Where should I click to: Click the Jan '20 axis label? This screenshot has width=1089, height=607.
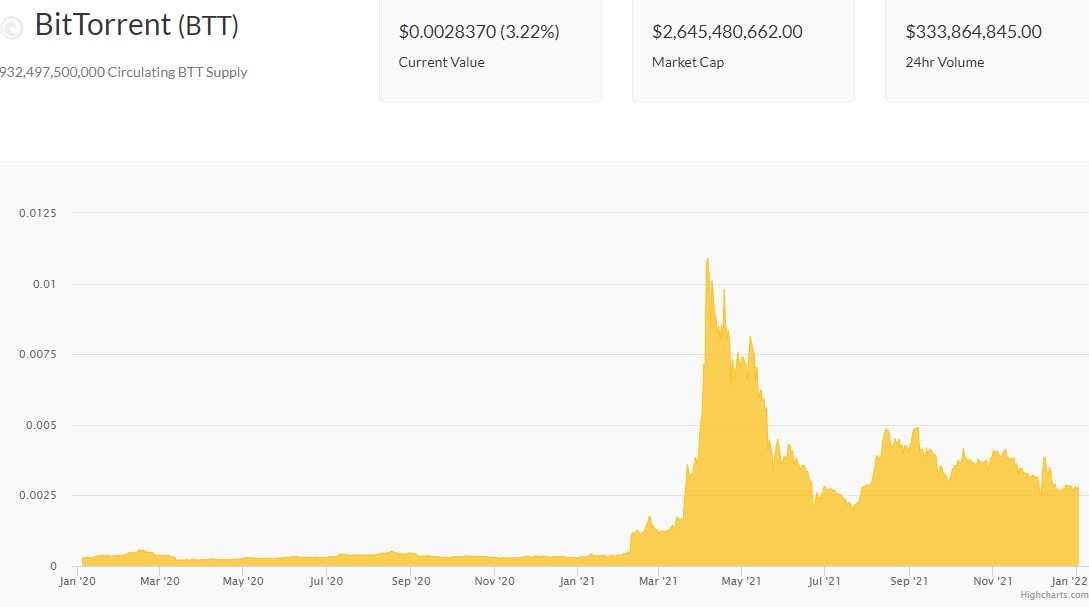click(77, 581)
